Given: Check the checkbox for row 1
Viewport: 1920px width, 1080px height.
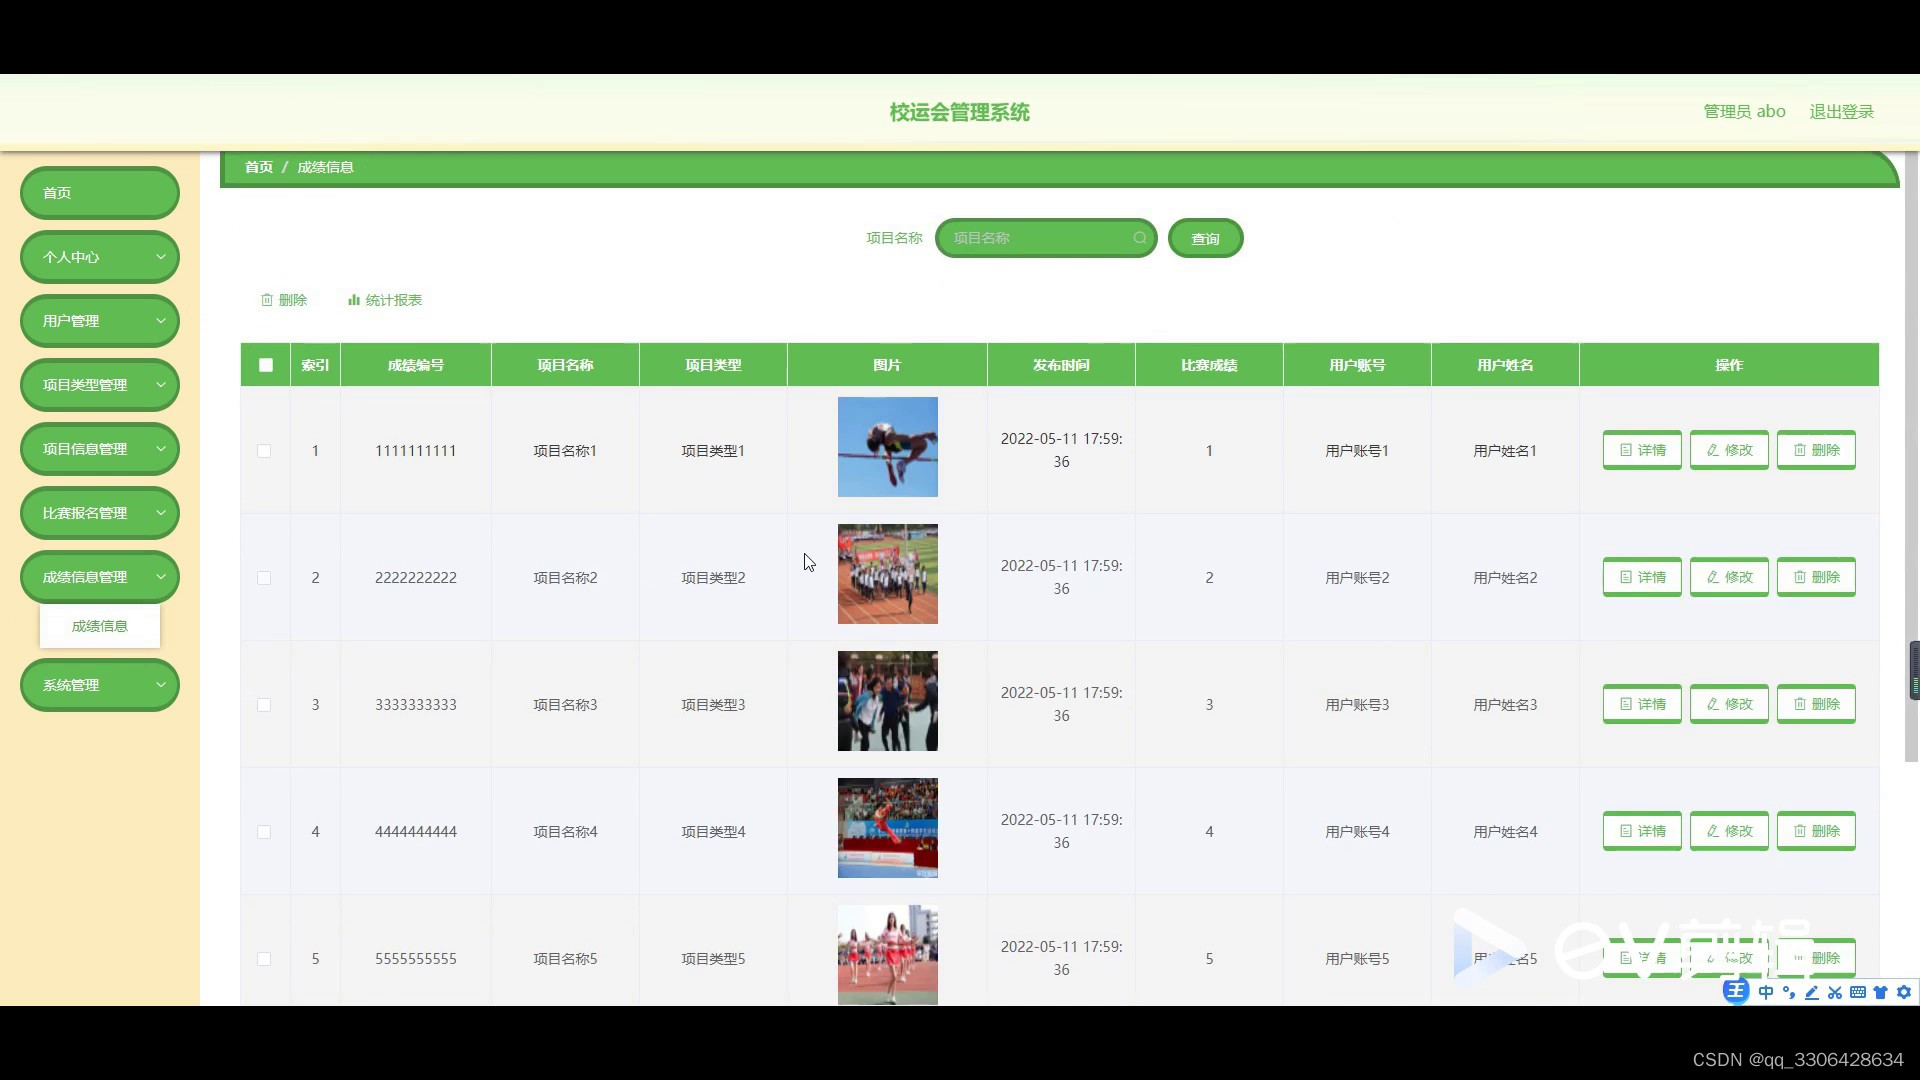Looking at the screenshot, I should point(264,451).
